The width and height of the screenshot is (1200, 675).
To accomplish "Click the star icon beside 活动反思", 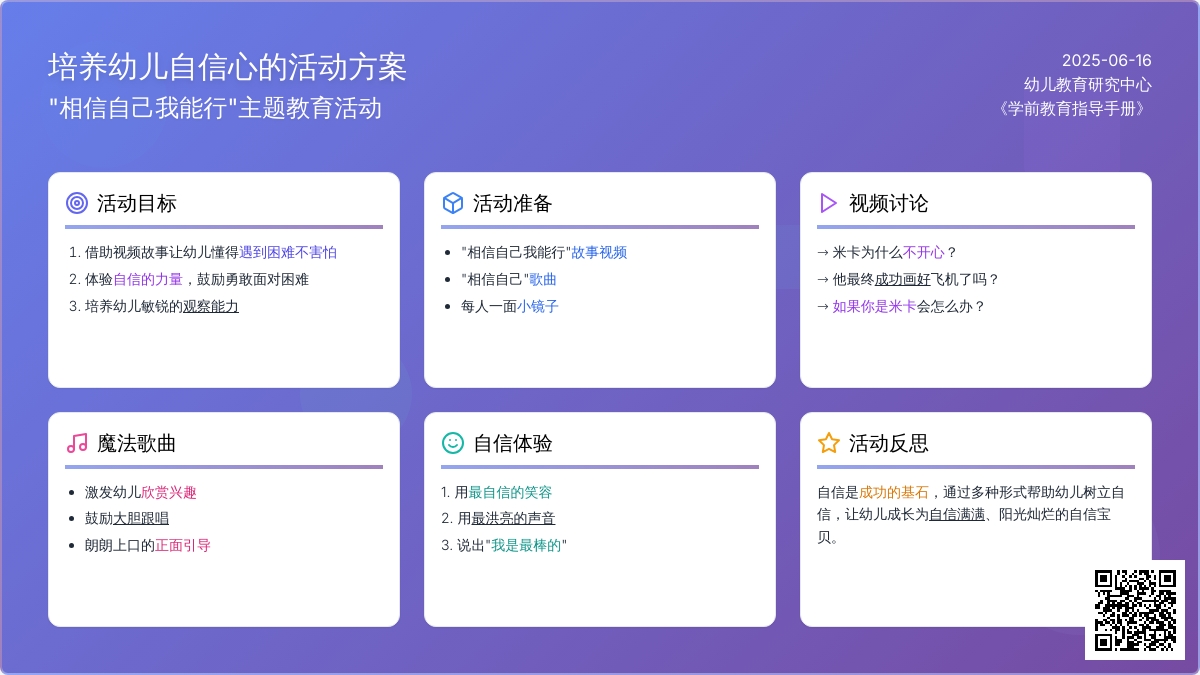I will tap(829, 443).
